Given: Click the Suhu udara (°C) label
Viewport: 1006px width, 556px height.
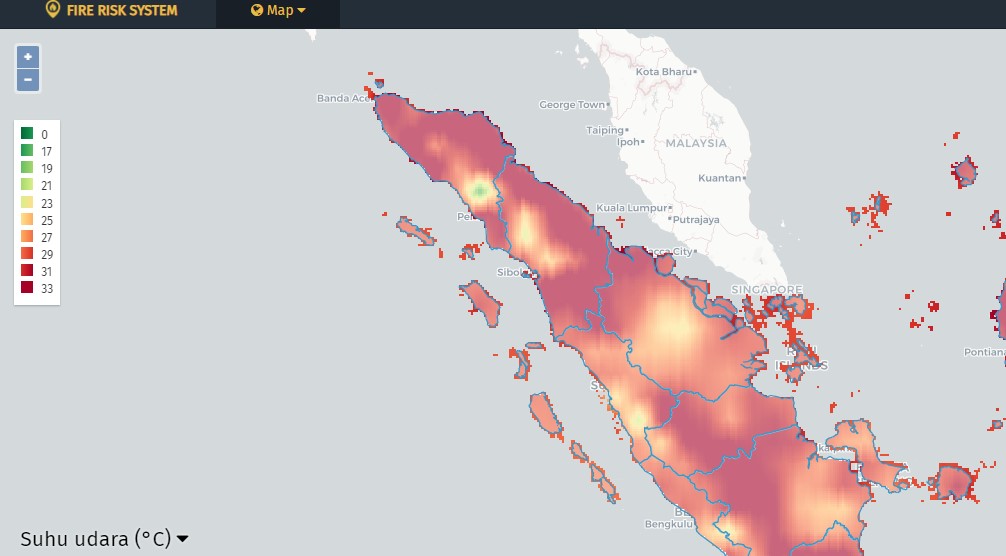Looking at the screenshot, I should pyautogui.click(x=95, y=539).
